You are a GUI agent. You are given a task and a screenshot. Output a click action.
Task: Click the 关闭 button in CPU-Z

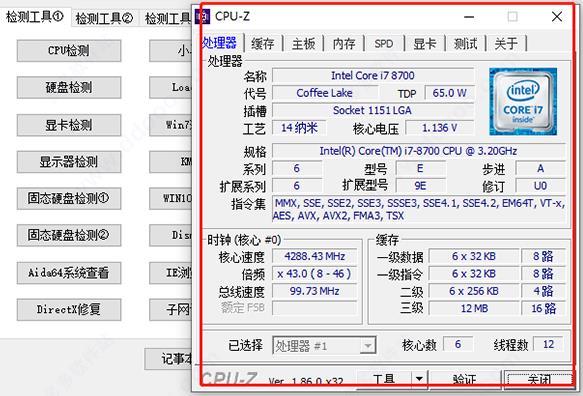pyautogui.click(x=539, y=379)
